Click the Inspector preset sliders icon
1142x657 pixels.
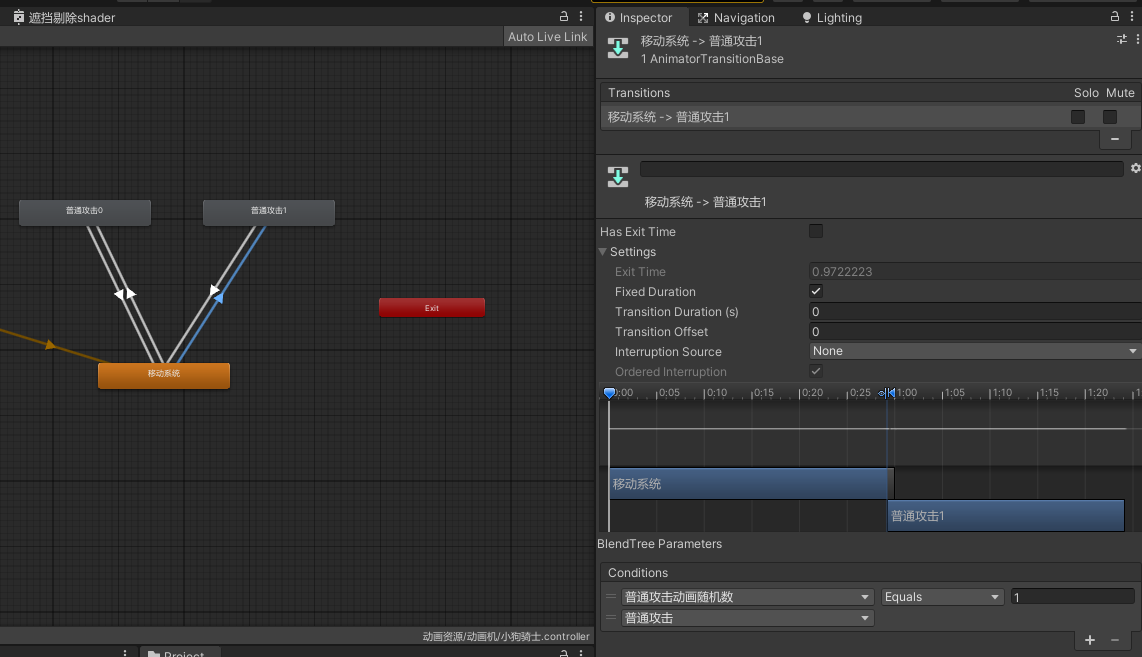[x=1122, y=39]
